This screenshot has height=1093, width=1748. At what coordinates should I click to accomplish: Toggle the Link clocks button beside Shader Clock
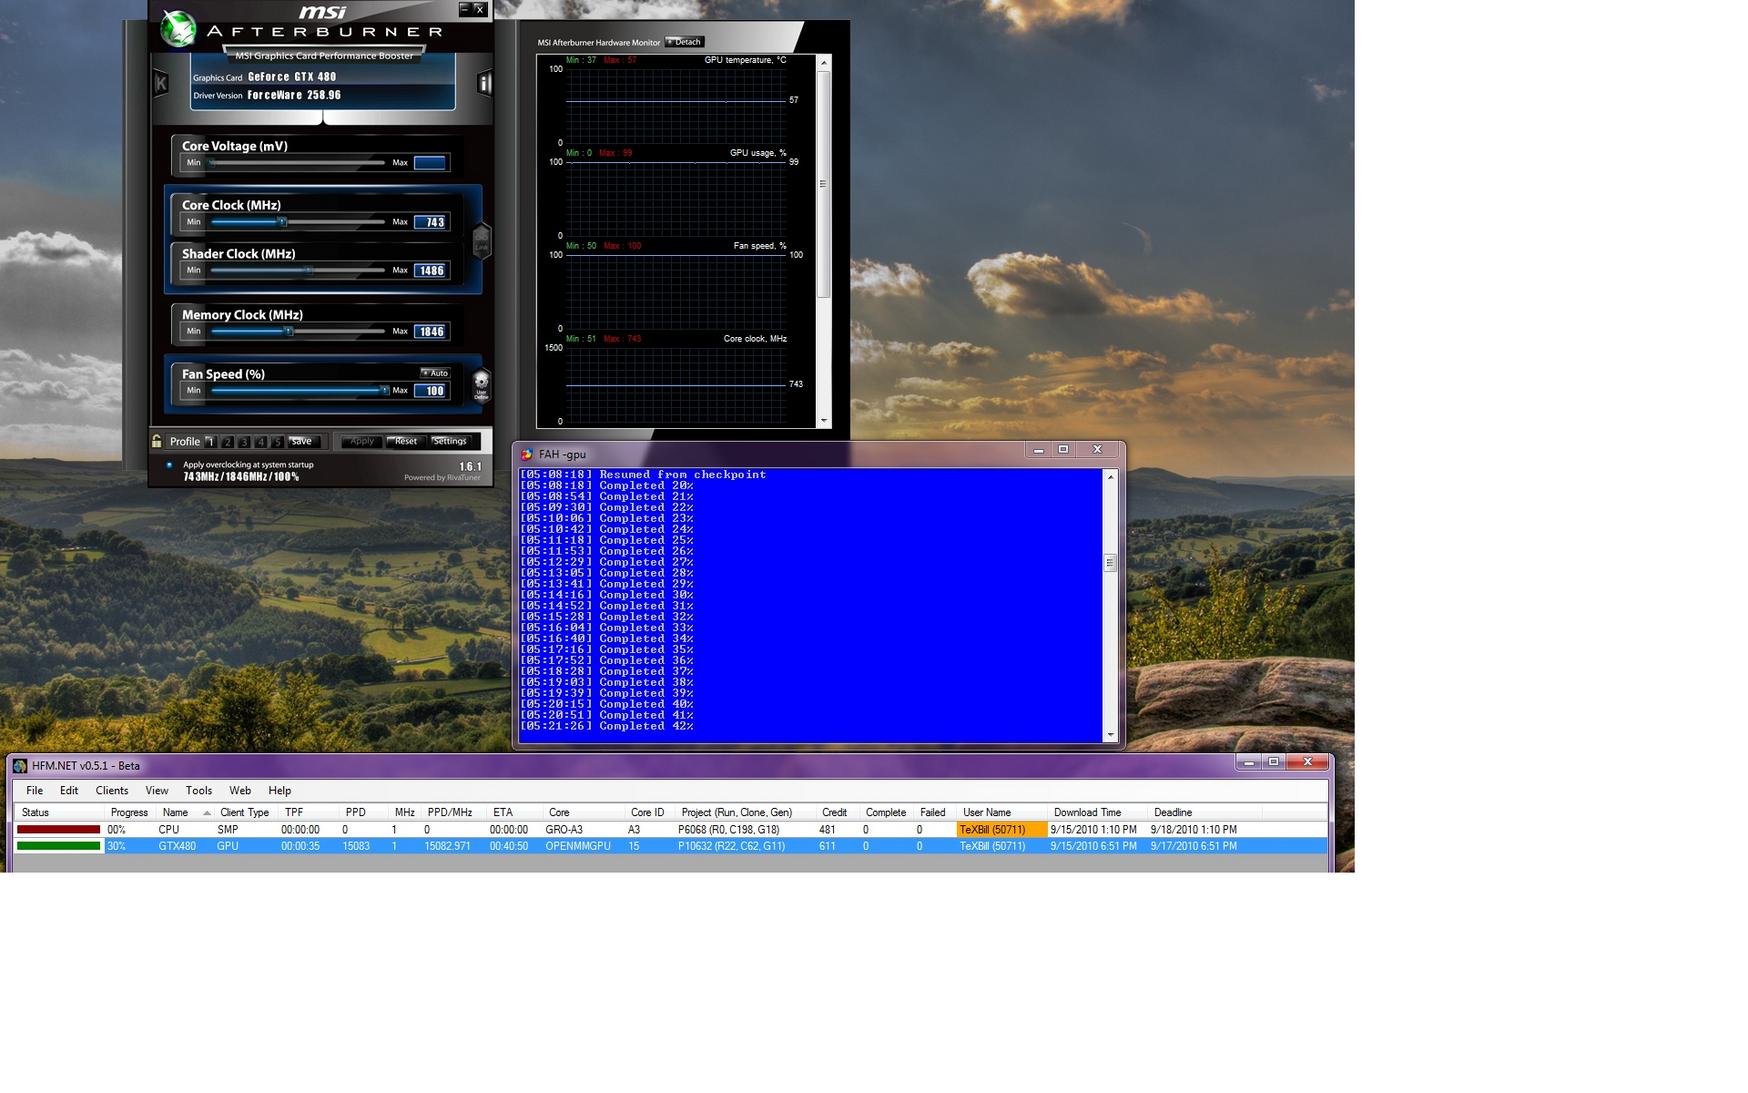coord(481,241)
